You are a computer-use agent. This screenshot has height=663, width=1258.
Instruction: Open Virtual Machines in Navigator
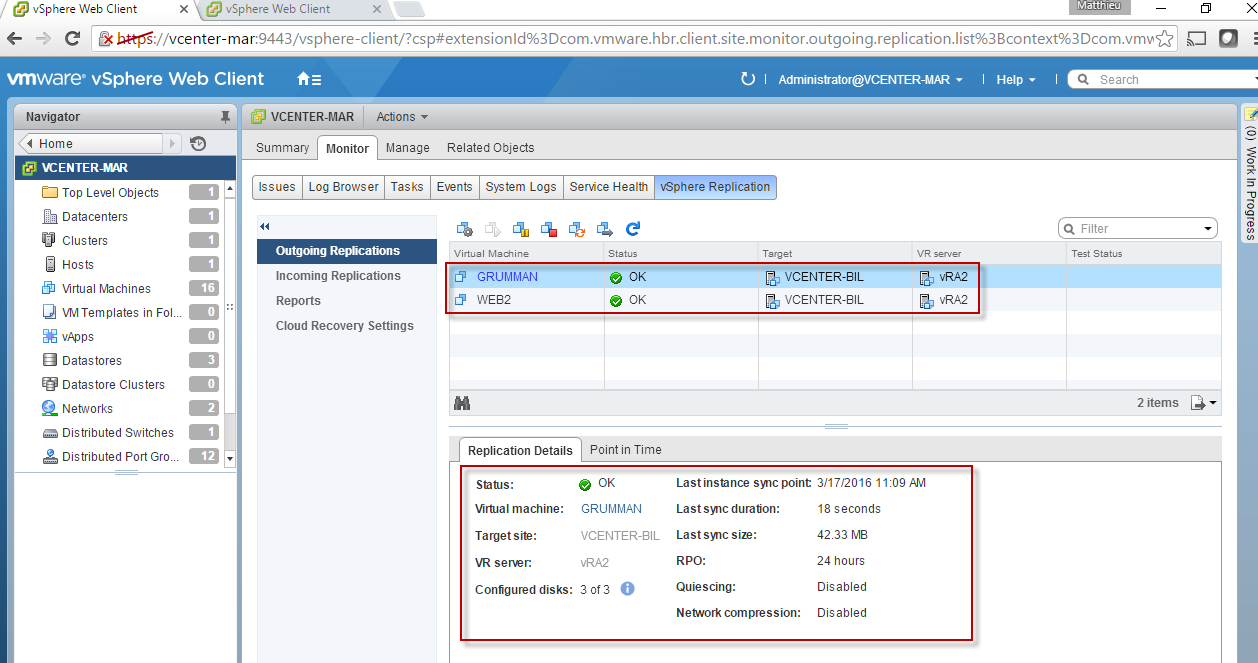pyautogui.click(x=106, y=288)
